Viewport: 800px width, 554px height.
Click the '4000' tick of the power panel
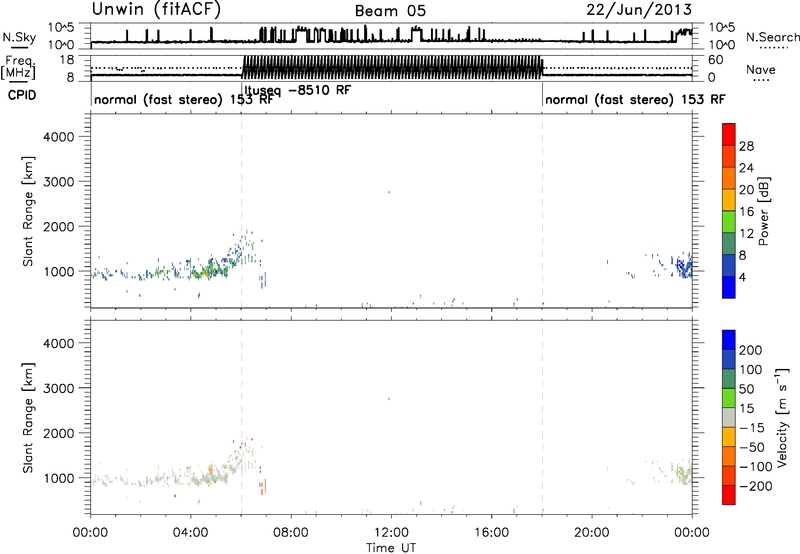click(x=59, y=137)
